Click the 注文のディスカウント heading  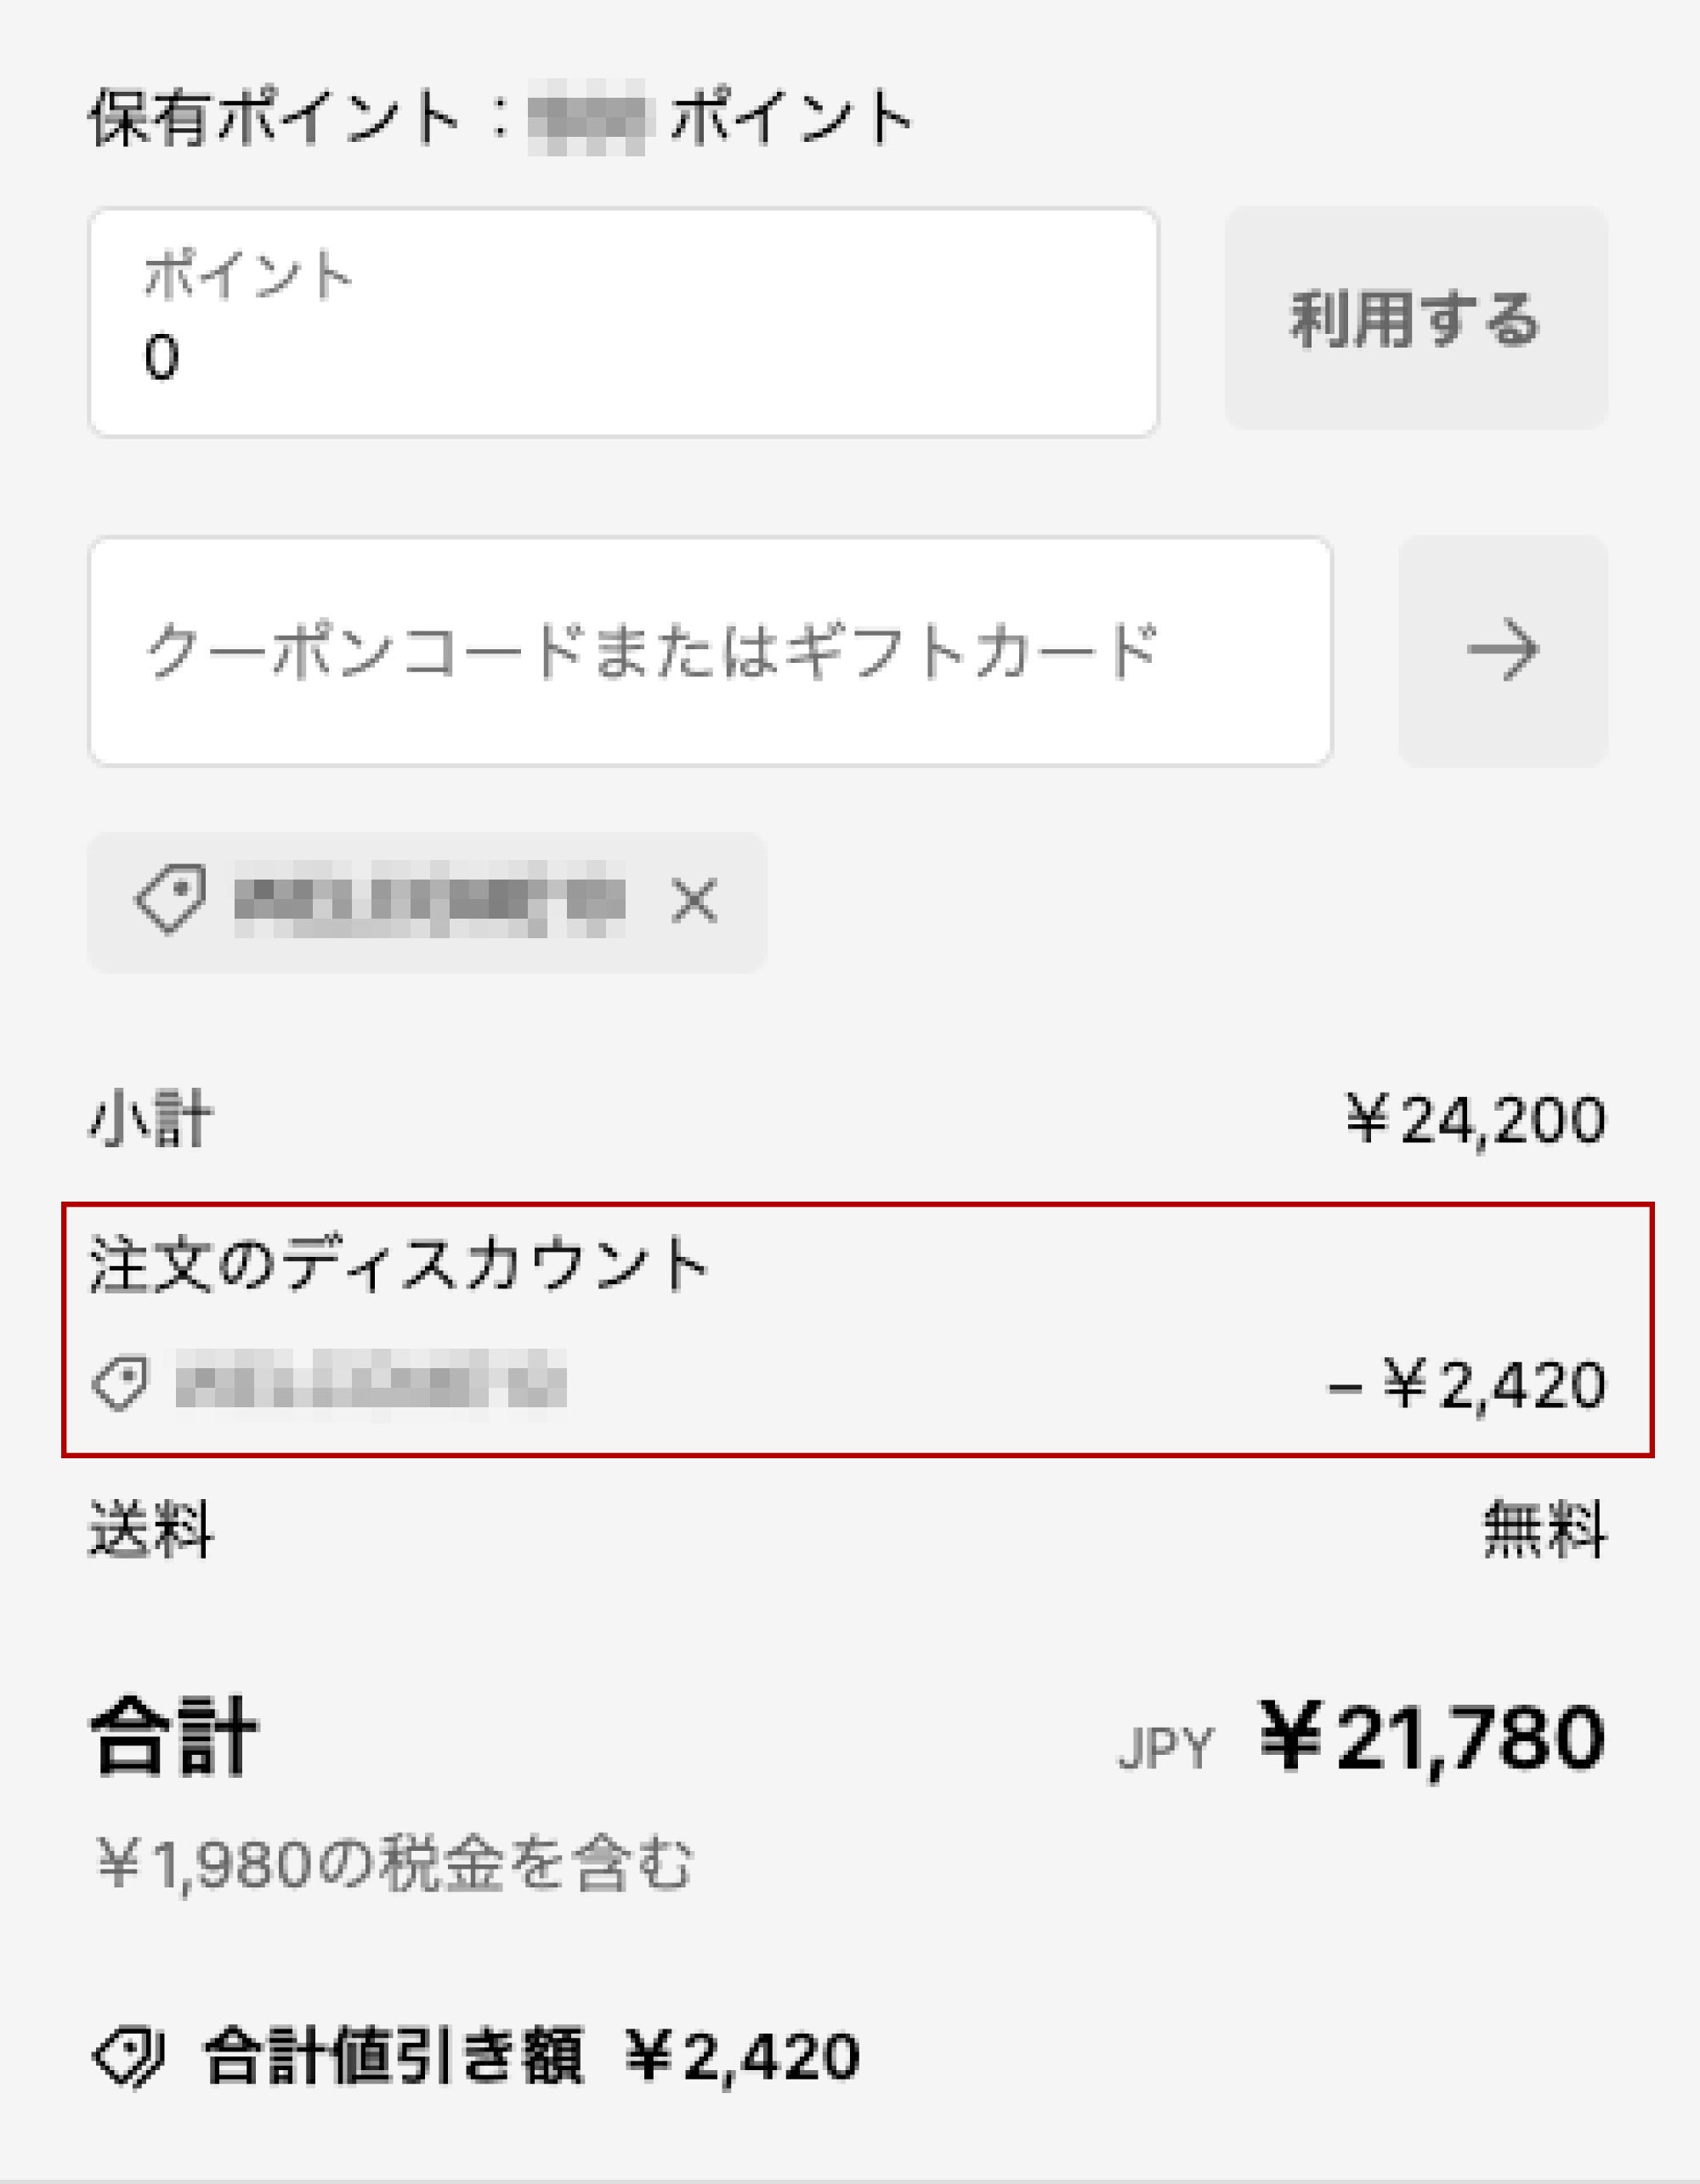click(x=399, y=1264)
